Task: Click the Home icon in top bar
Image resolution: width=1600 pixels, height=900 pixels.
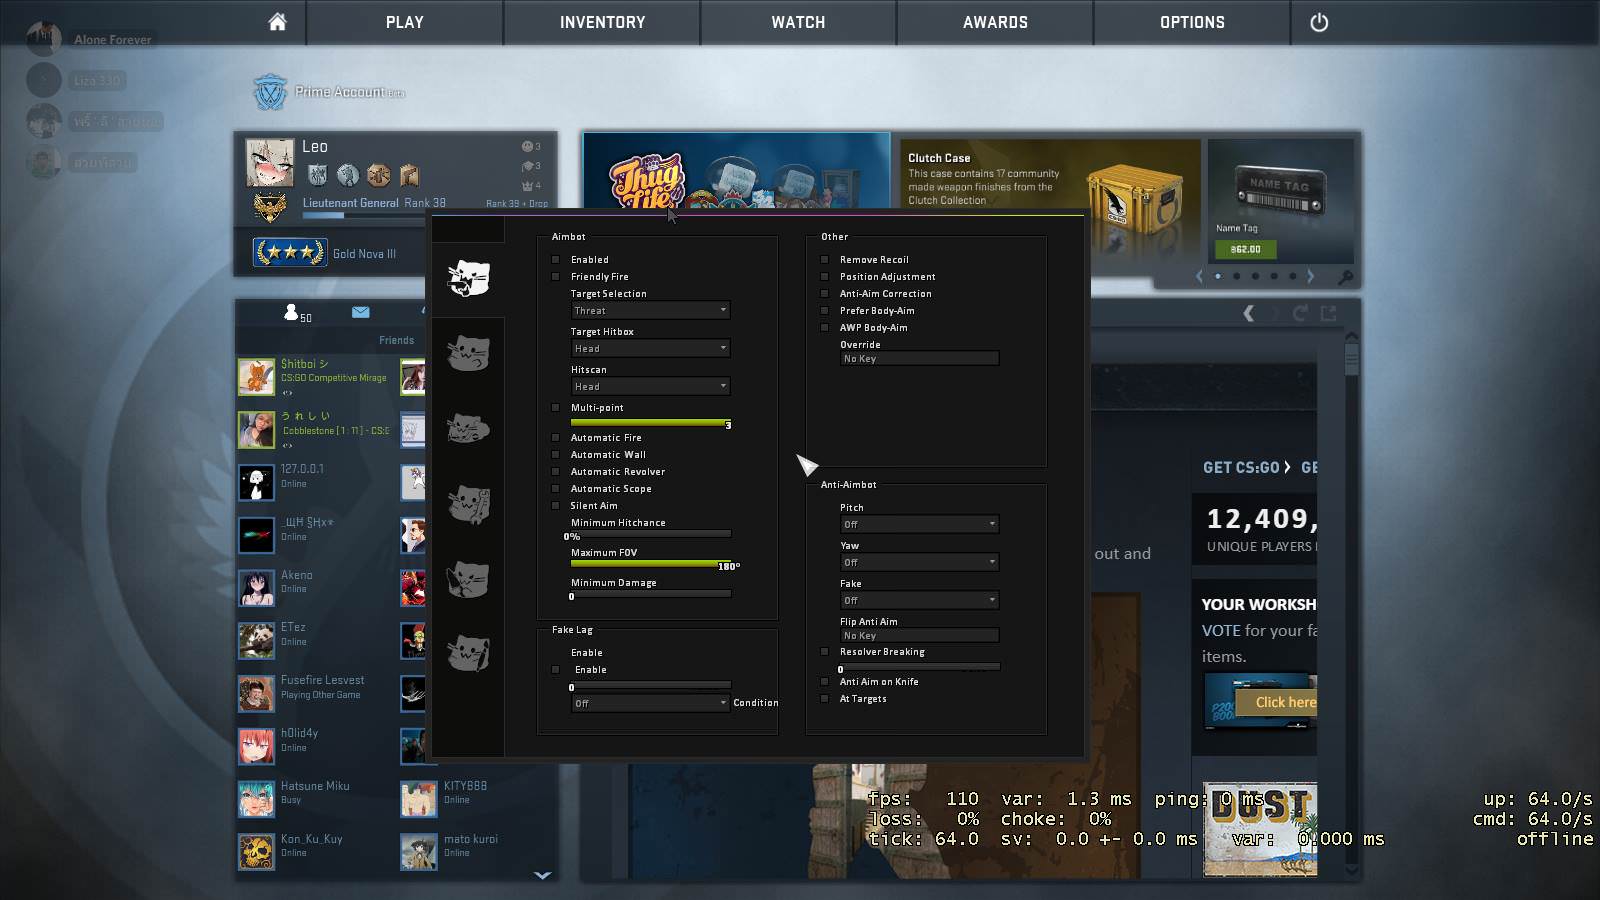Action: click(277, 22)
